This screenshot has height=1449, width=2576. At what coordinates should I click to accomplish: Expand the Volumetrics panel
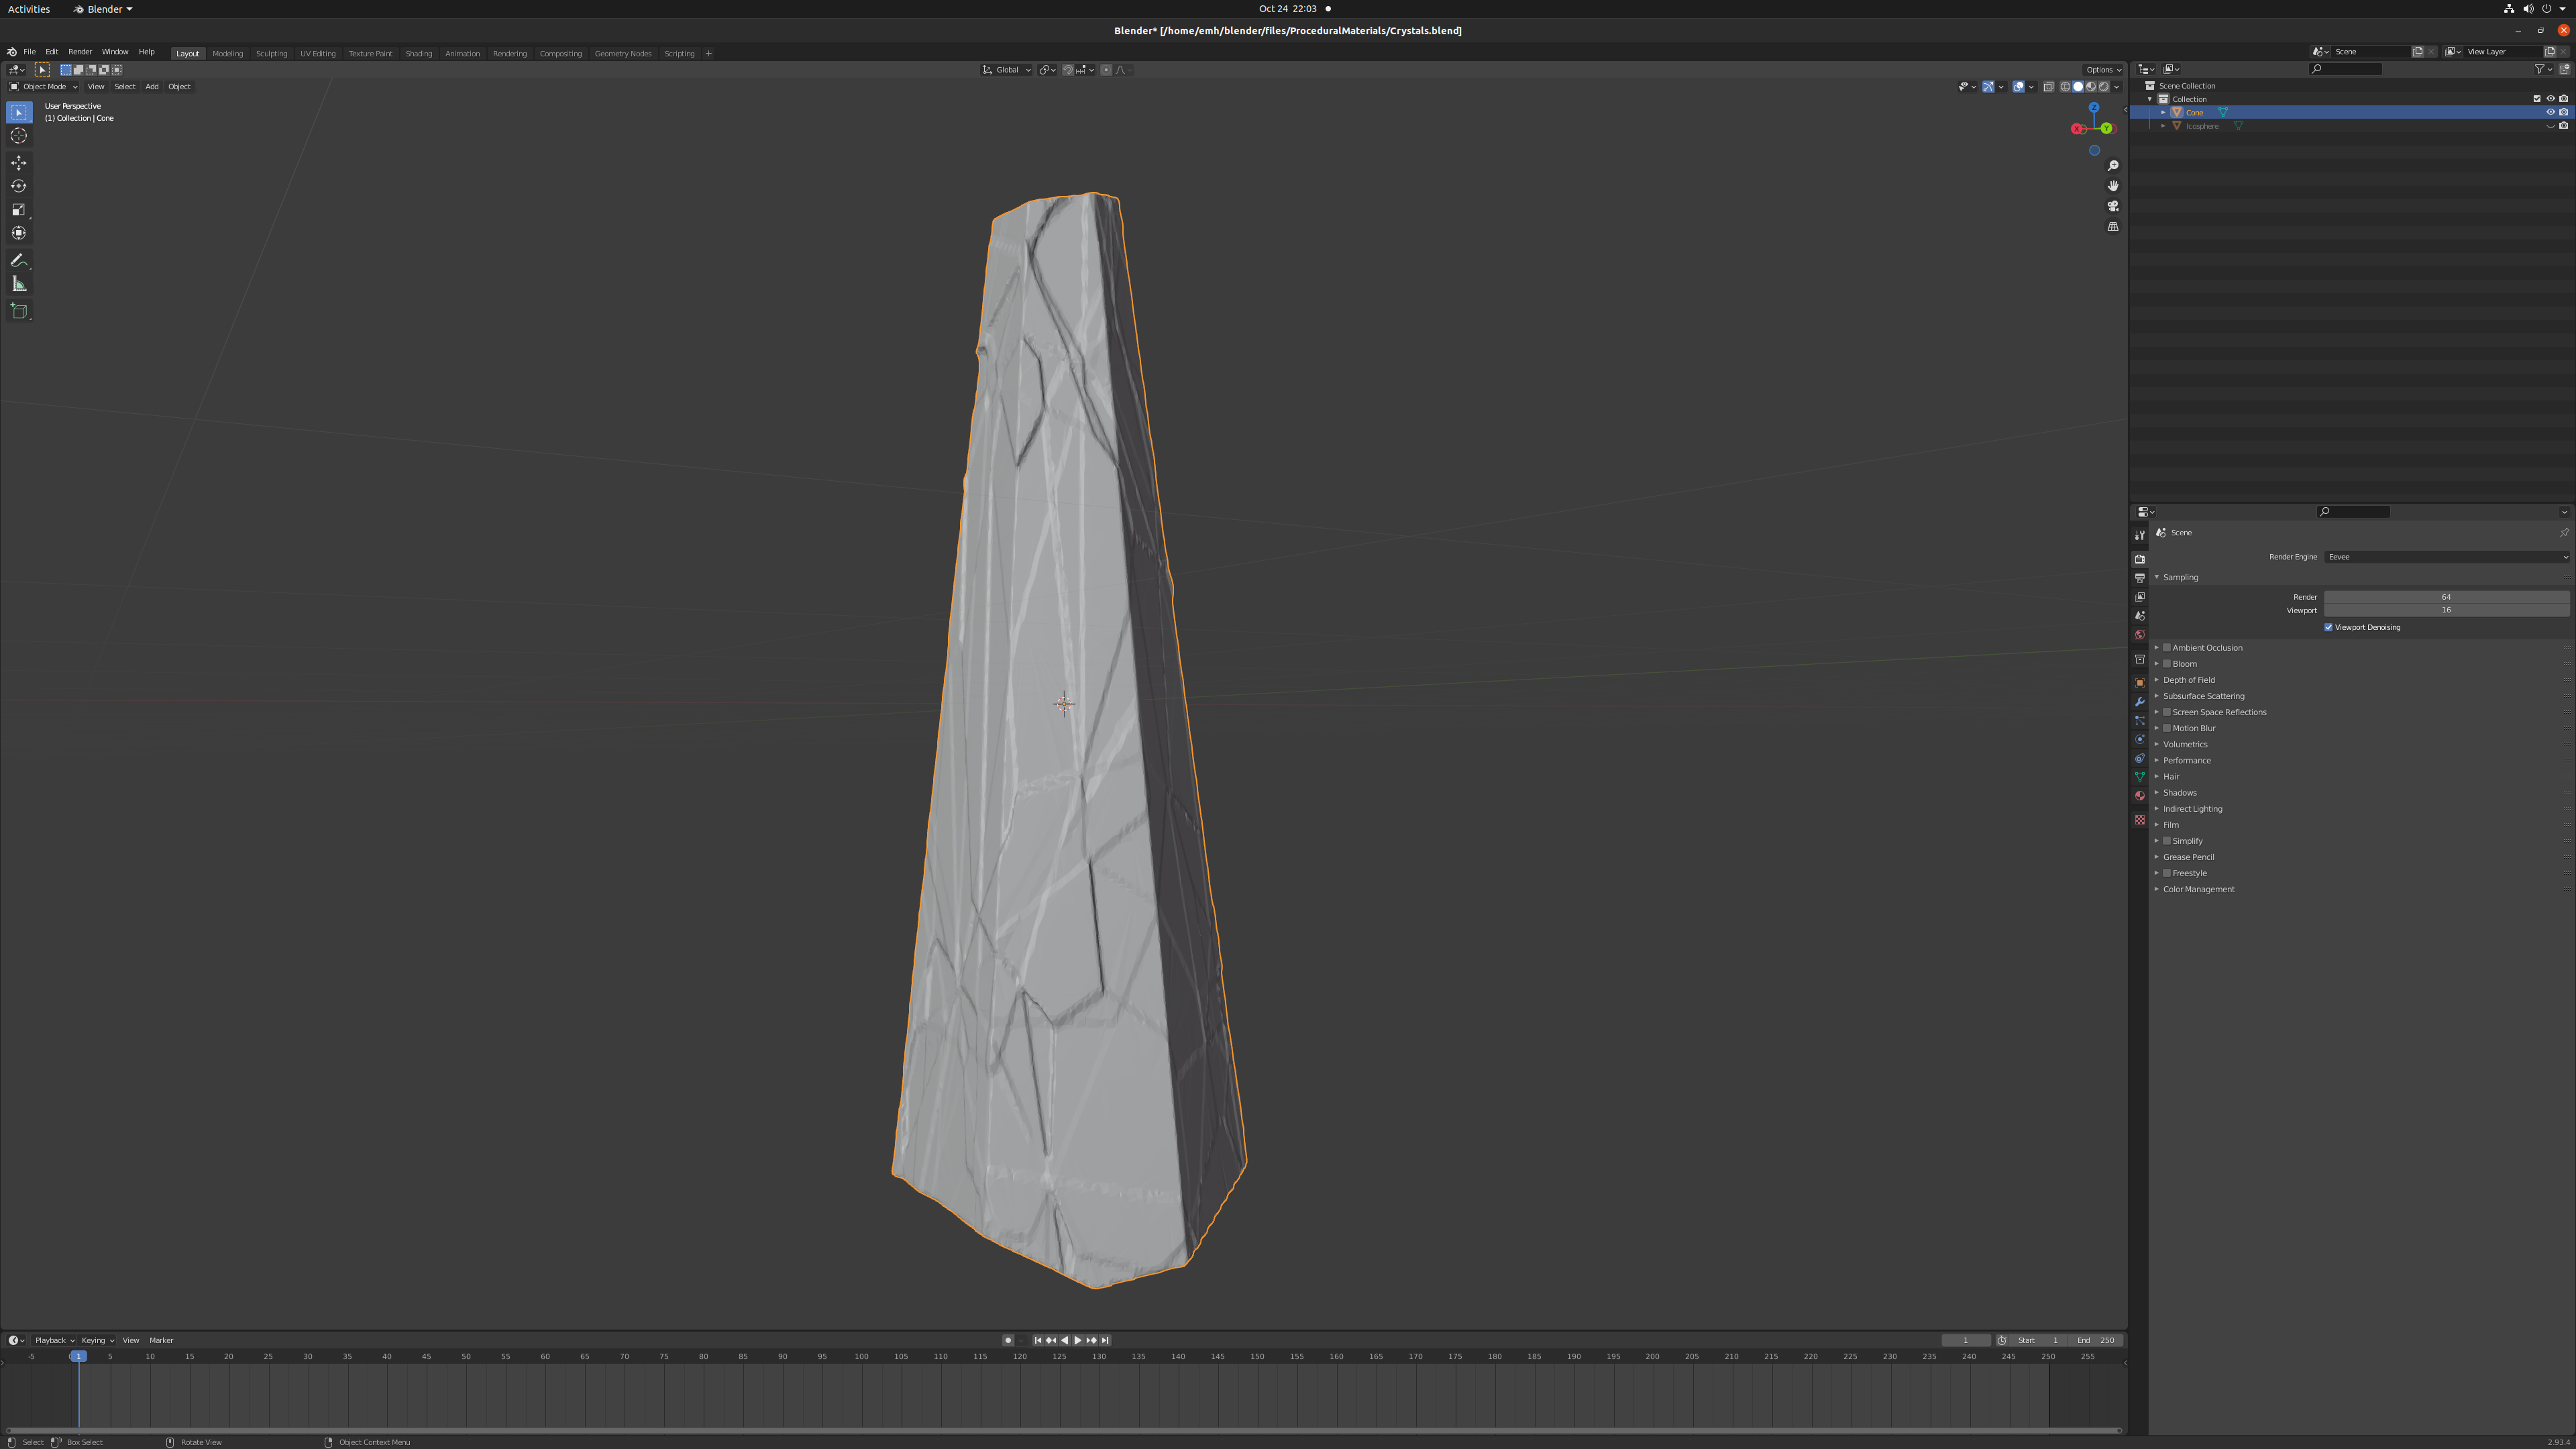tap(2157, 744)
